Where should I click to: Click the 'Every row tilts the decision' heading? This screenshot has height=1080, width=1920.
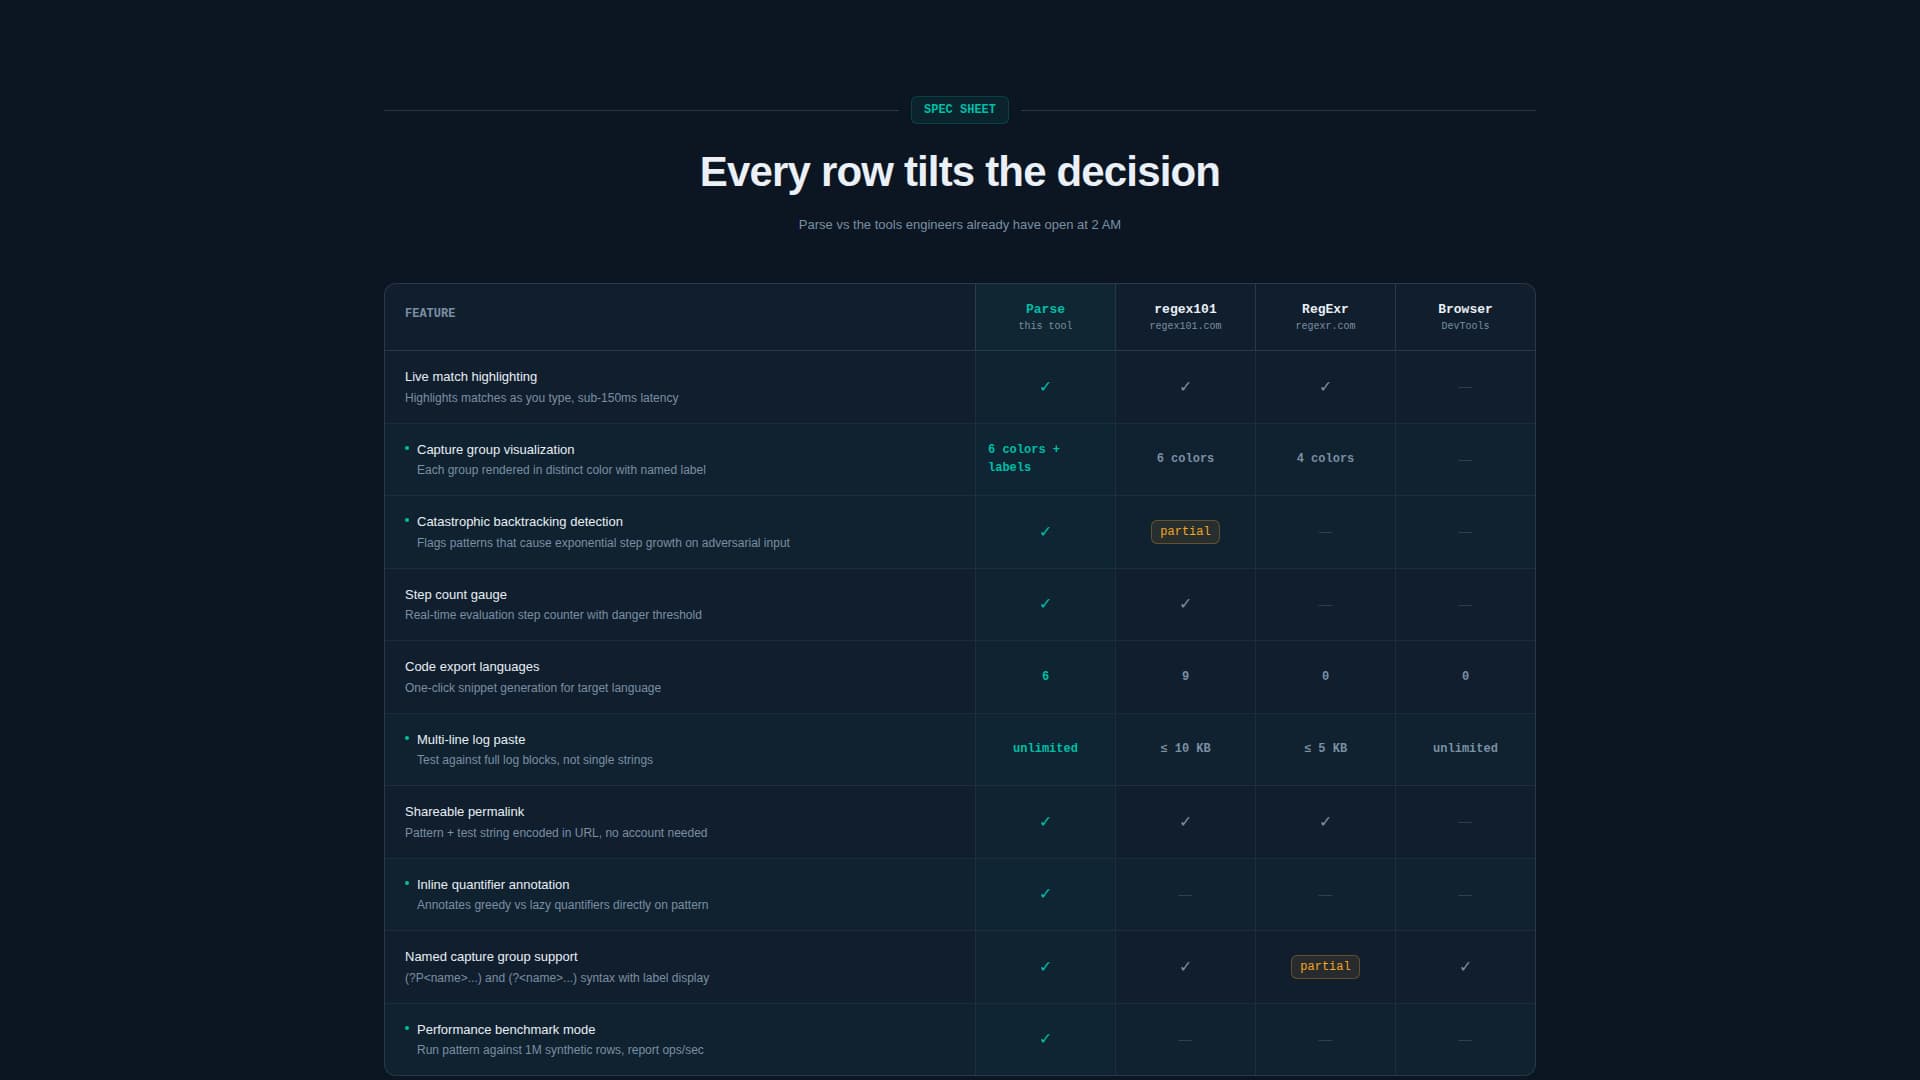[960, 172]
